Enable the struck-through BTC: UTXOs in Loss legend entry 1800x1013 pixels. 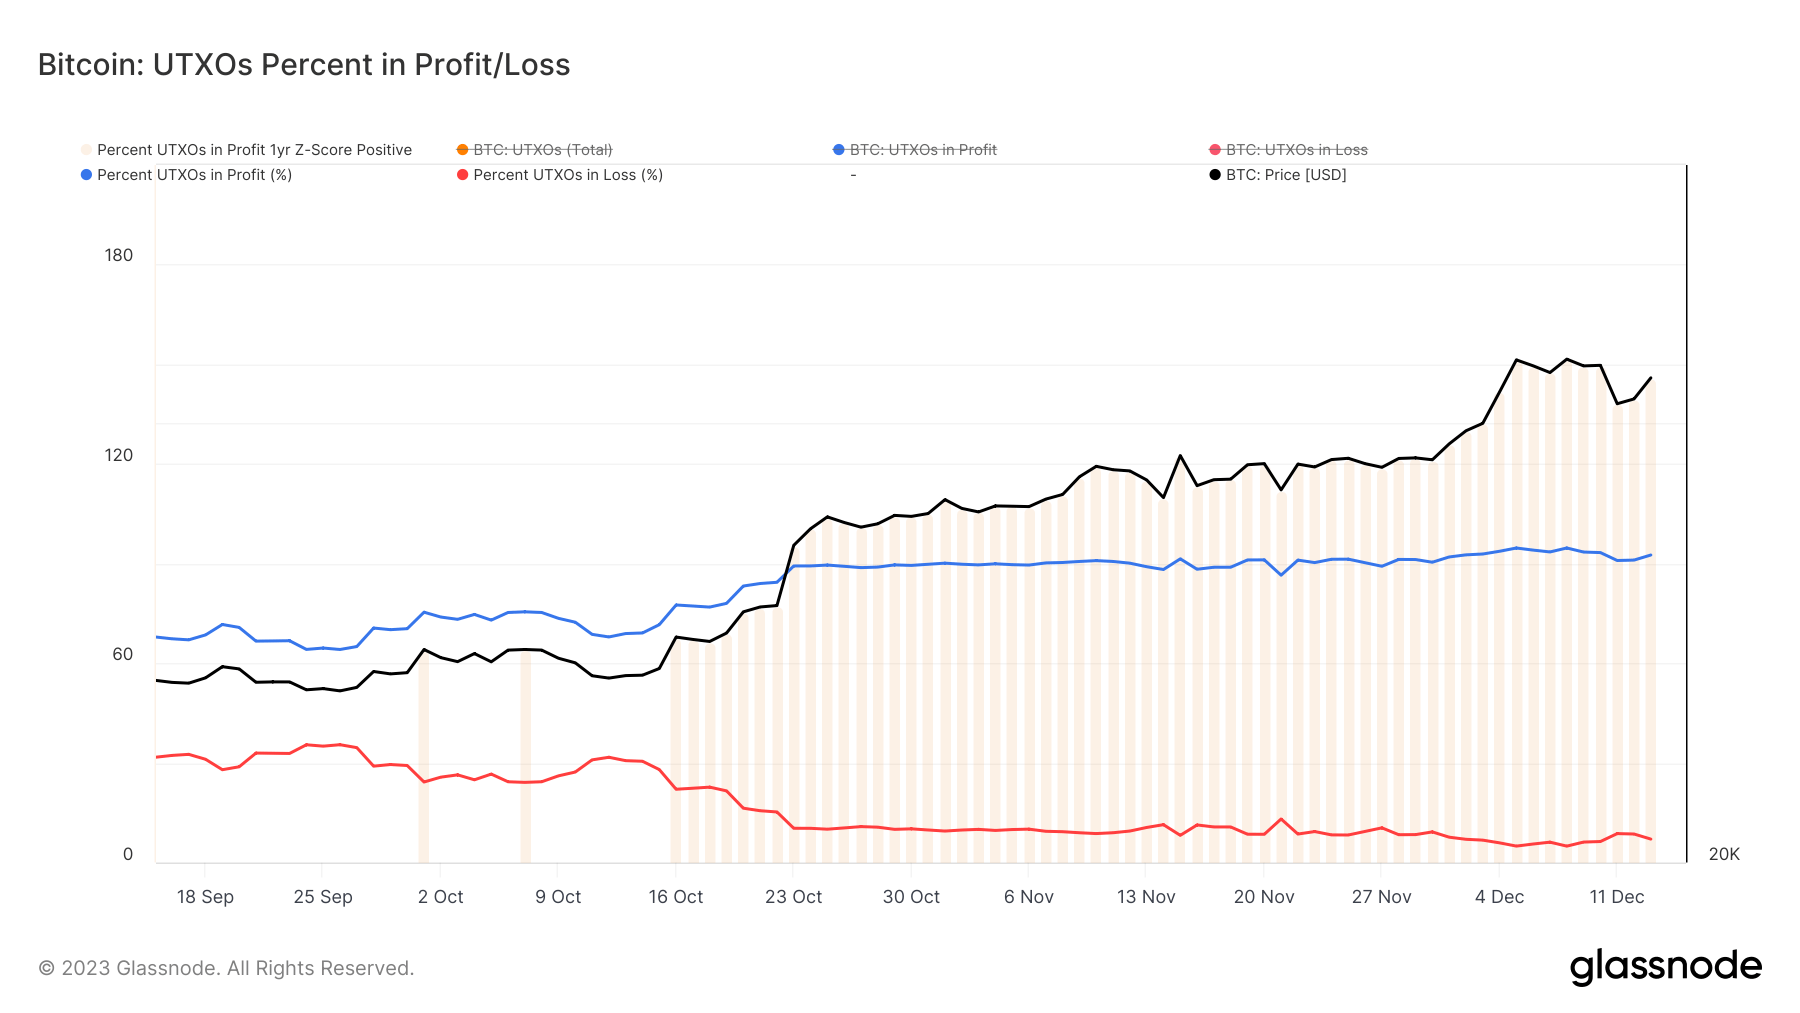pos(1288,150)
